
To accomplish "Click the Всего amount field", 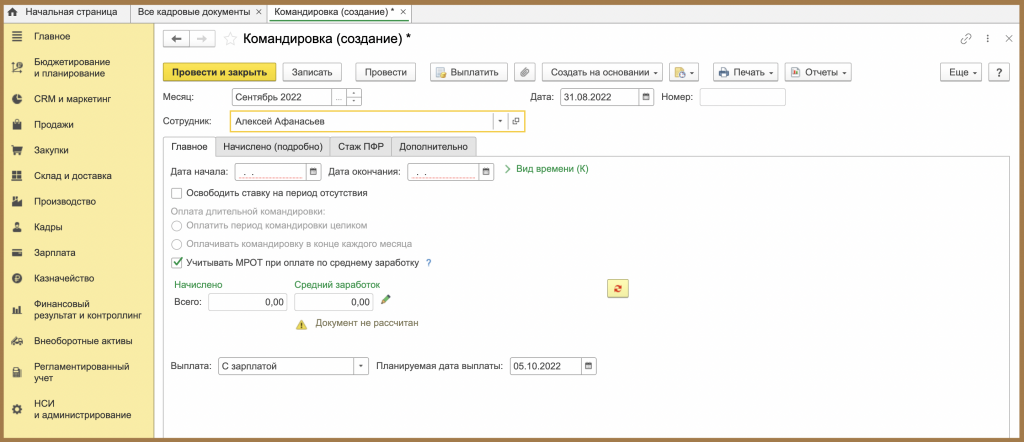I will (248, 302).
